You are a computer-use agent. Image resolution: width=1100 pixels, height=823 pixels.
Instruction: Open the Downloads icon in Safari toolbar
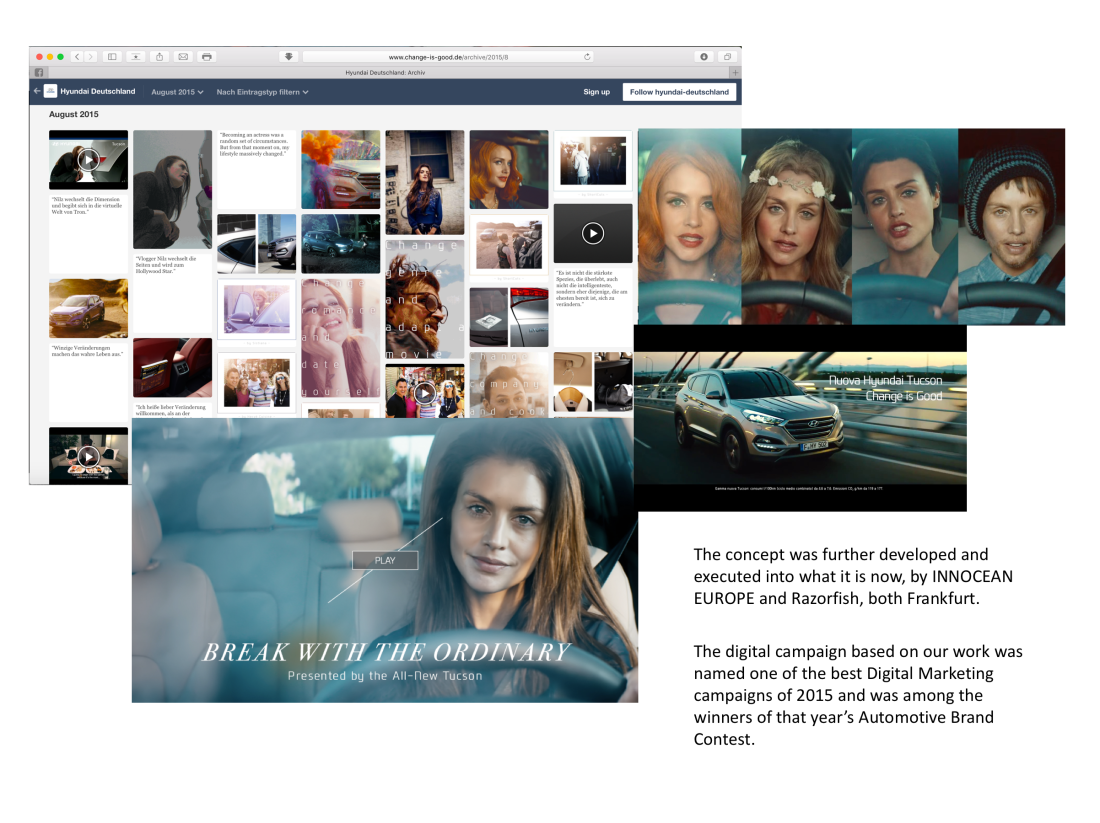click(703, 57)
